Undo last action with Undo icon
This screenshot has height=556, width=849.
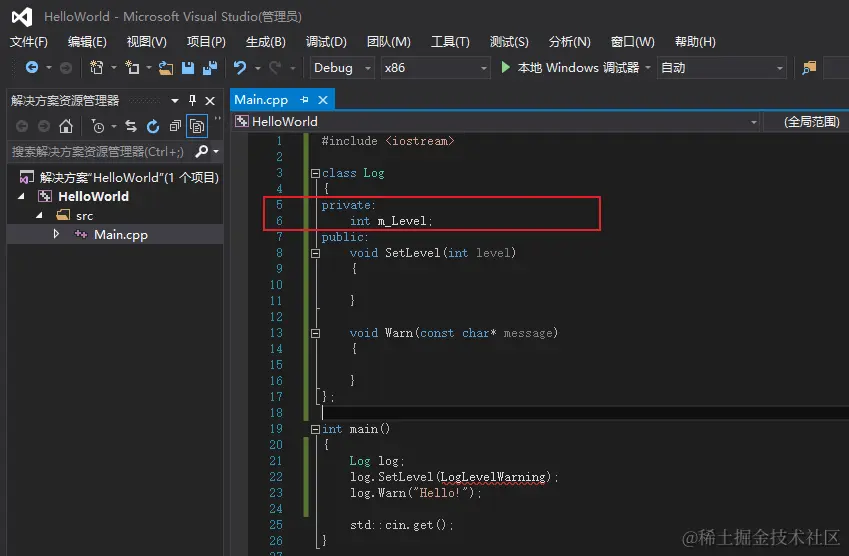pos(239,68)
